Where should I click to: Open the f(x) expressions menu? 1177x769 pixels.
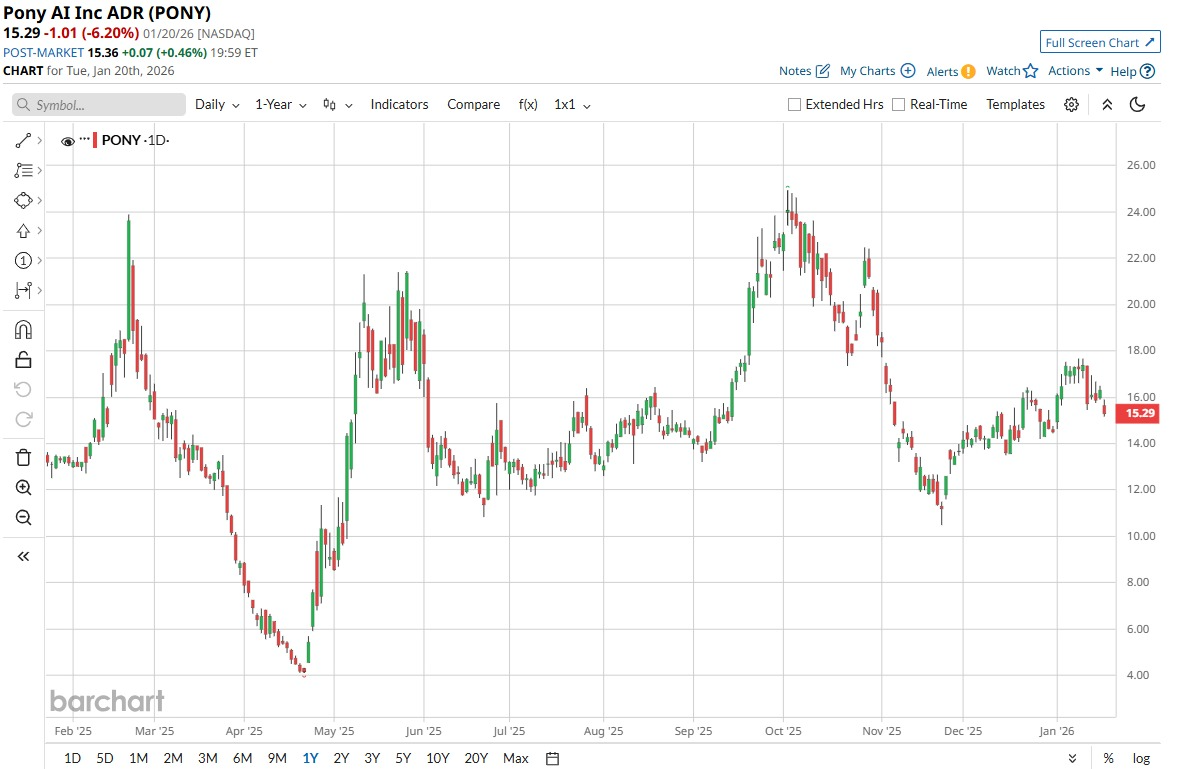pyautogui.click(x=528, y=104)
